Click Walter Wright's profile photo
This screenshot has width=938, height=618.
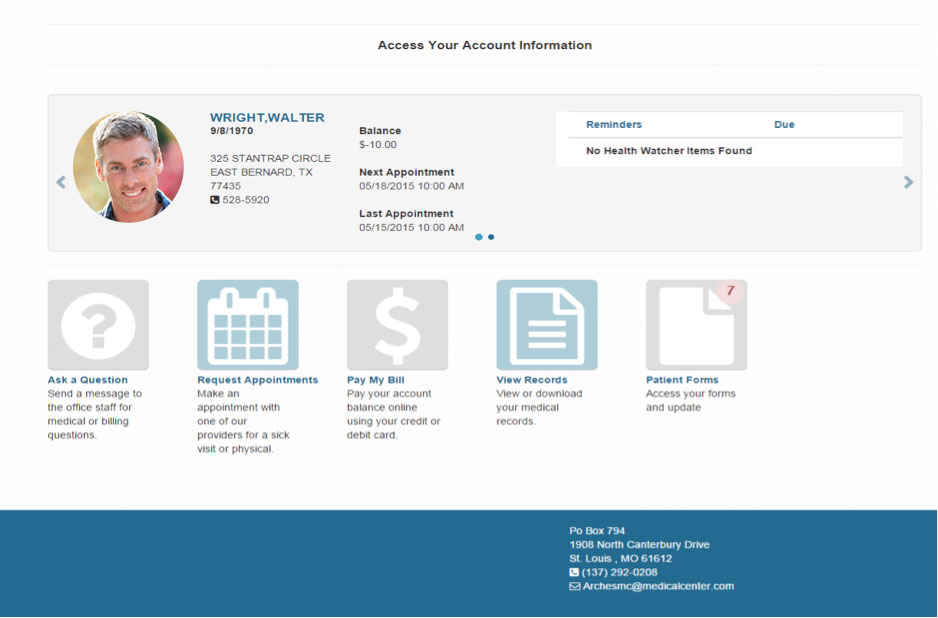click(128, 166)
